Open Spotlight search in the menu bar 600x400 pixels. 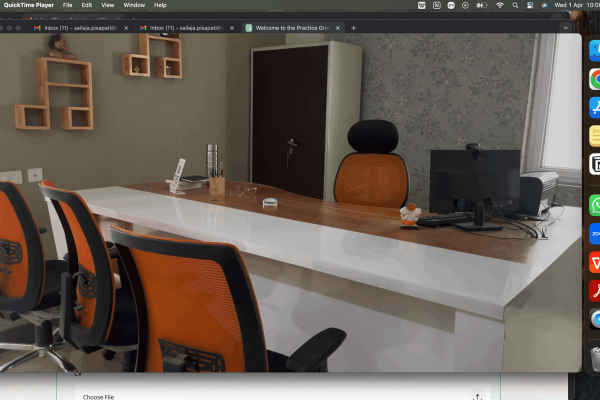click(x=515, y=5)
